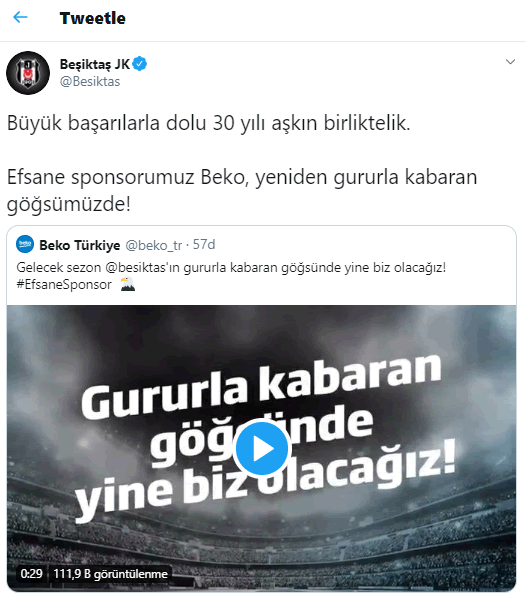This screenshot has height=601, width=526.
Task: Click Beko Türkiye account name
Action: (x=80, y=245)
